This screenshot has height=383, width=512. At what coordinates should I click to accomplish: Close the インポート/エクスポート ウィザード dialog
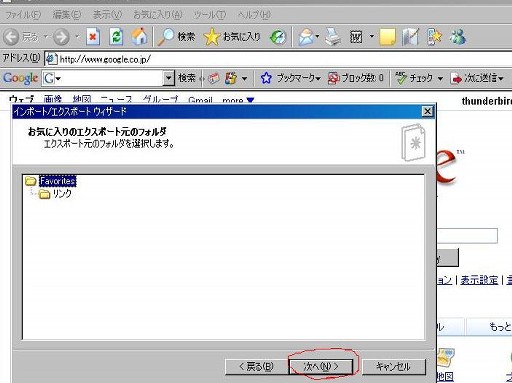[x=427, y=111]
